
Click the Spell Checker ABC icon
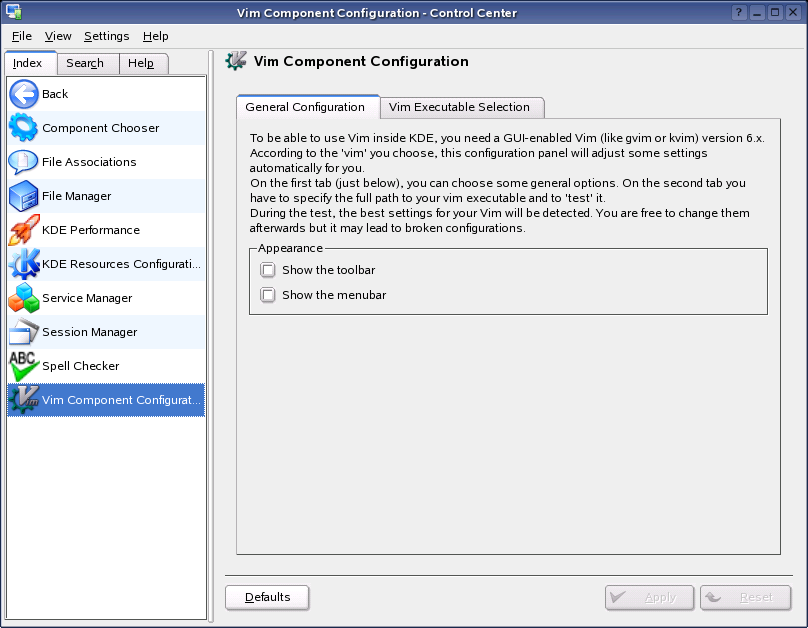point(24,366)
